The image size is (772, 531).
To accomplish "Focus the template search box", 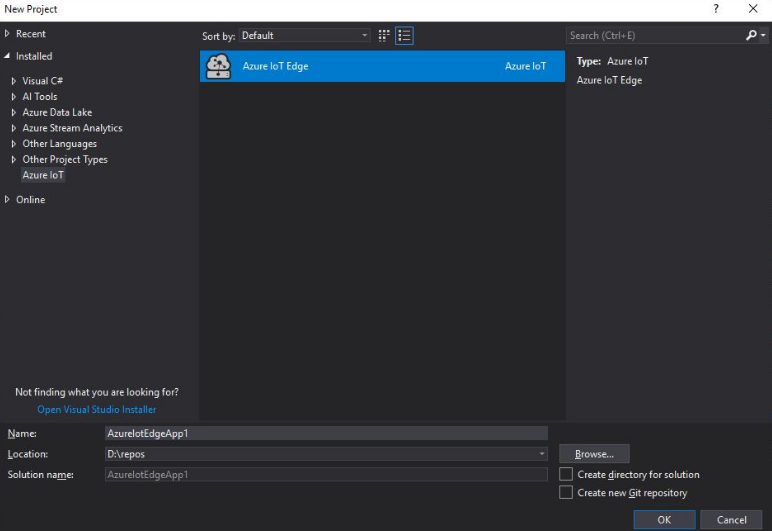I will click(655, 35).
